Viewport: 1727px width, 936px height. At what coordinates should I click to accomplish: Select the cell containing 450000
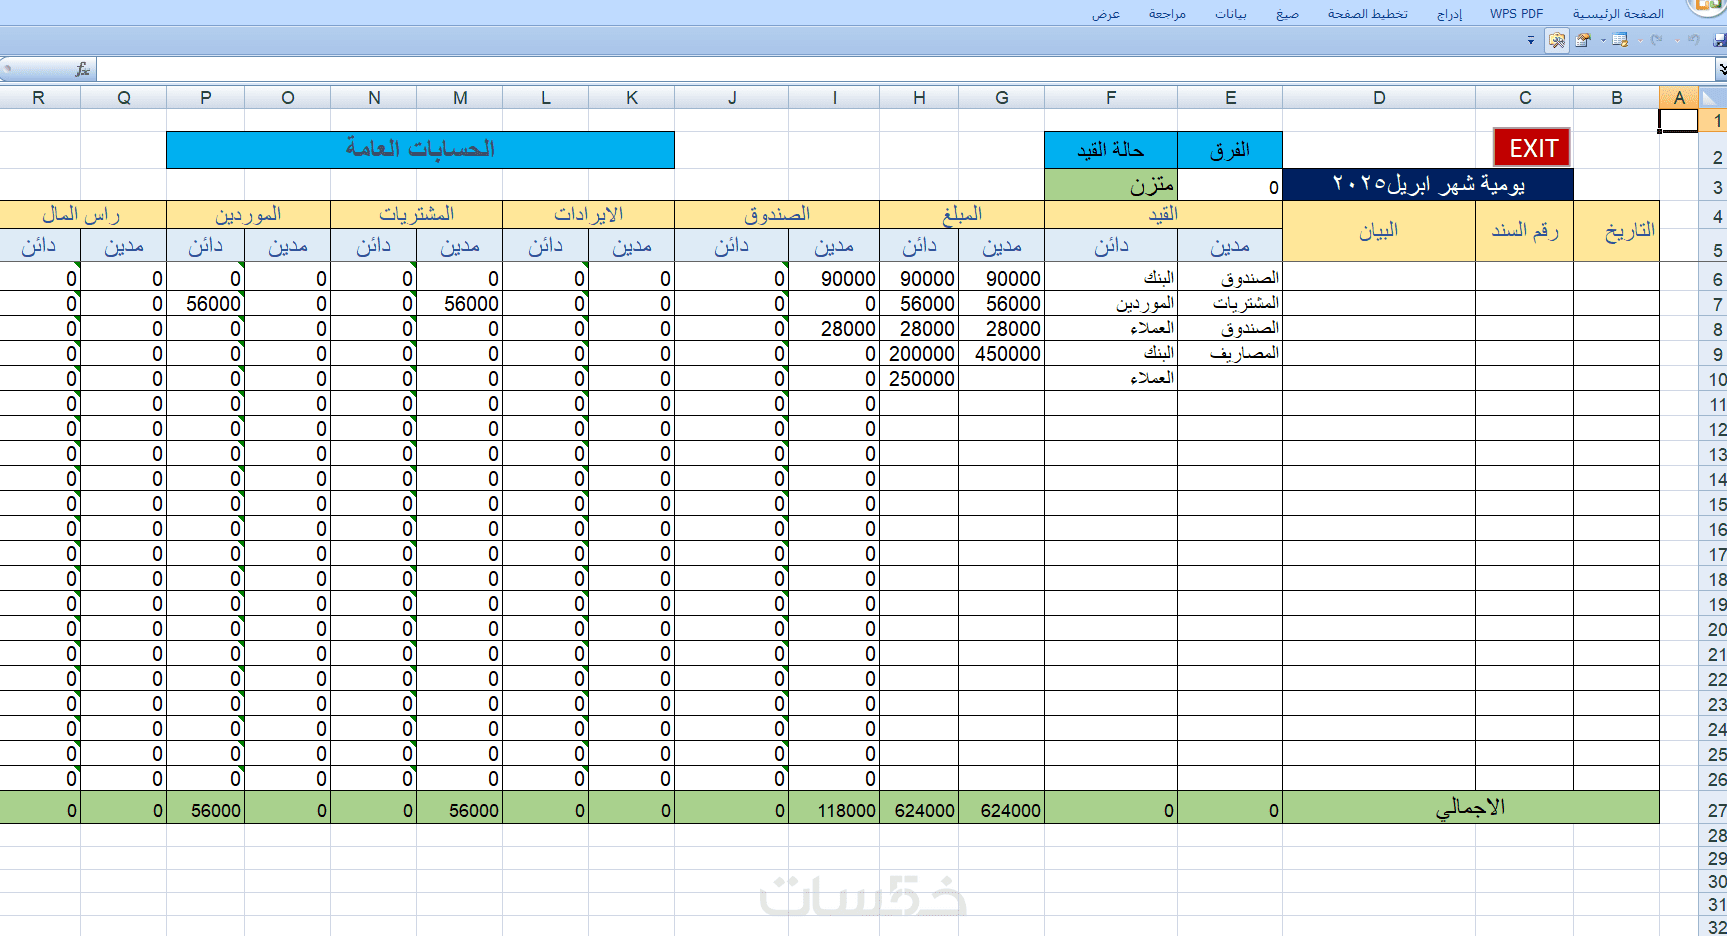pyautogui.click(x=1002, y=354)
